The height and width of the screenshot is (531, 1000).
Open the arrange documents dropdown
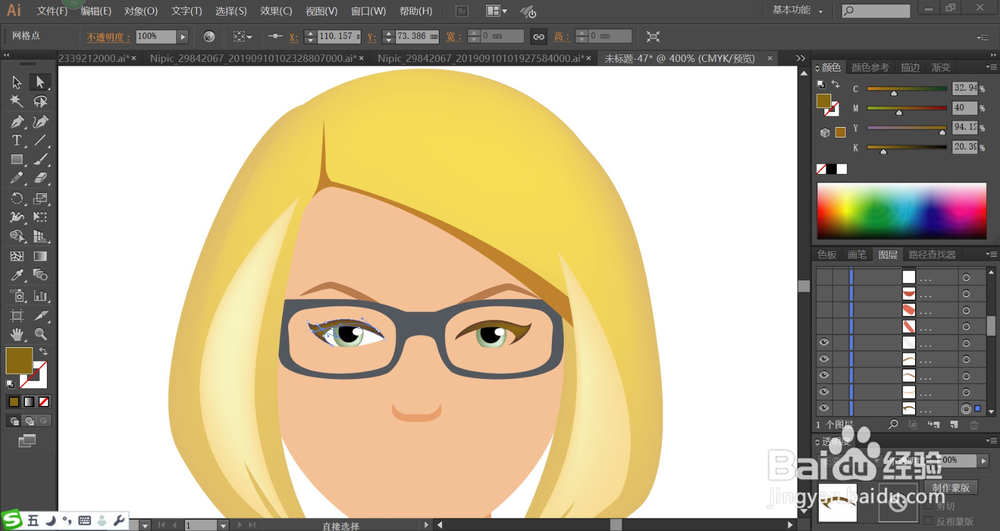tap(497, 11)
